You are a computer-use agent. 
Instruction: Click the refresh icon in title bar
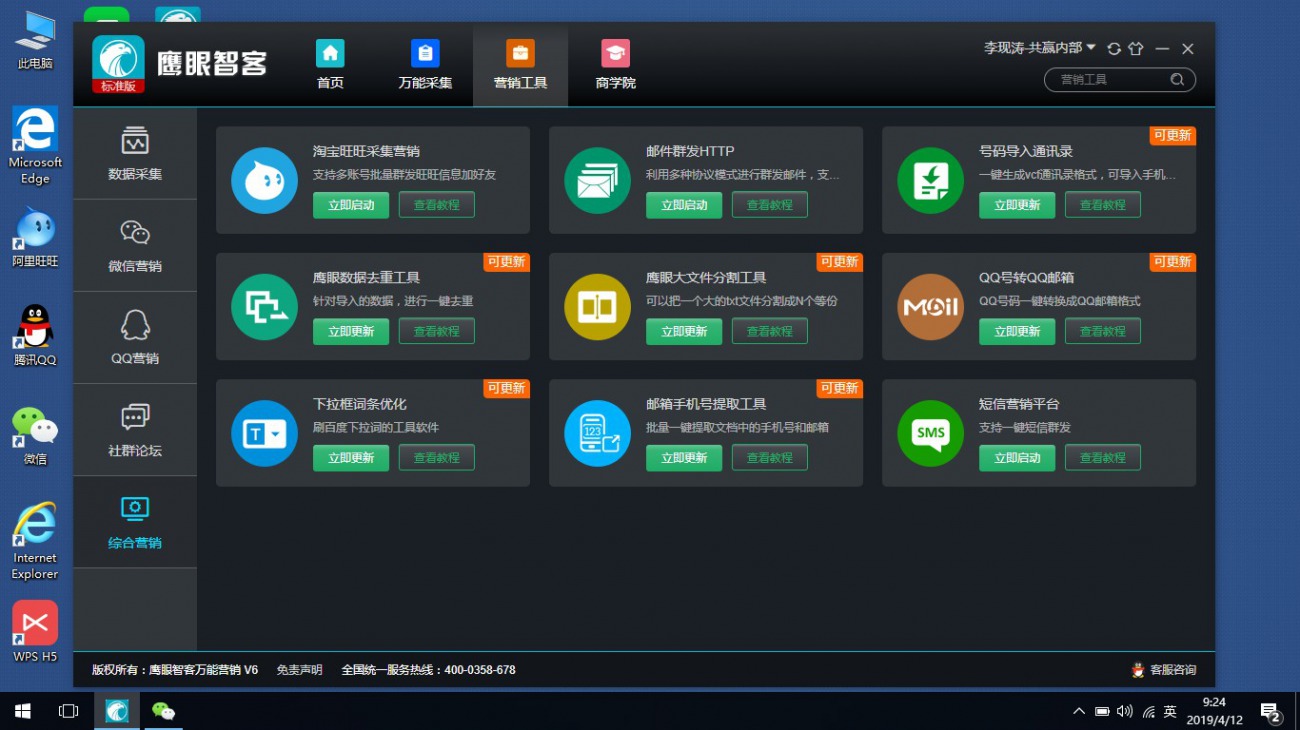[1114, 49]
